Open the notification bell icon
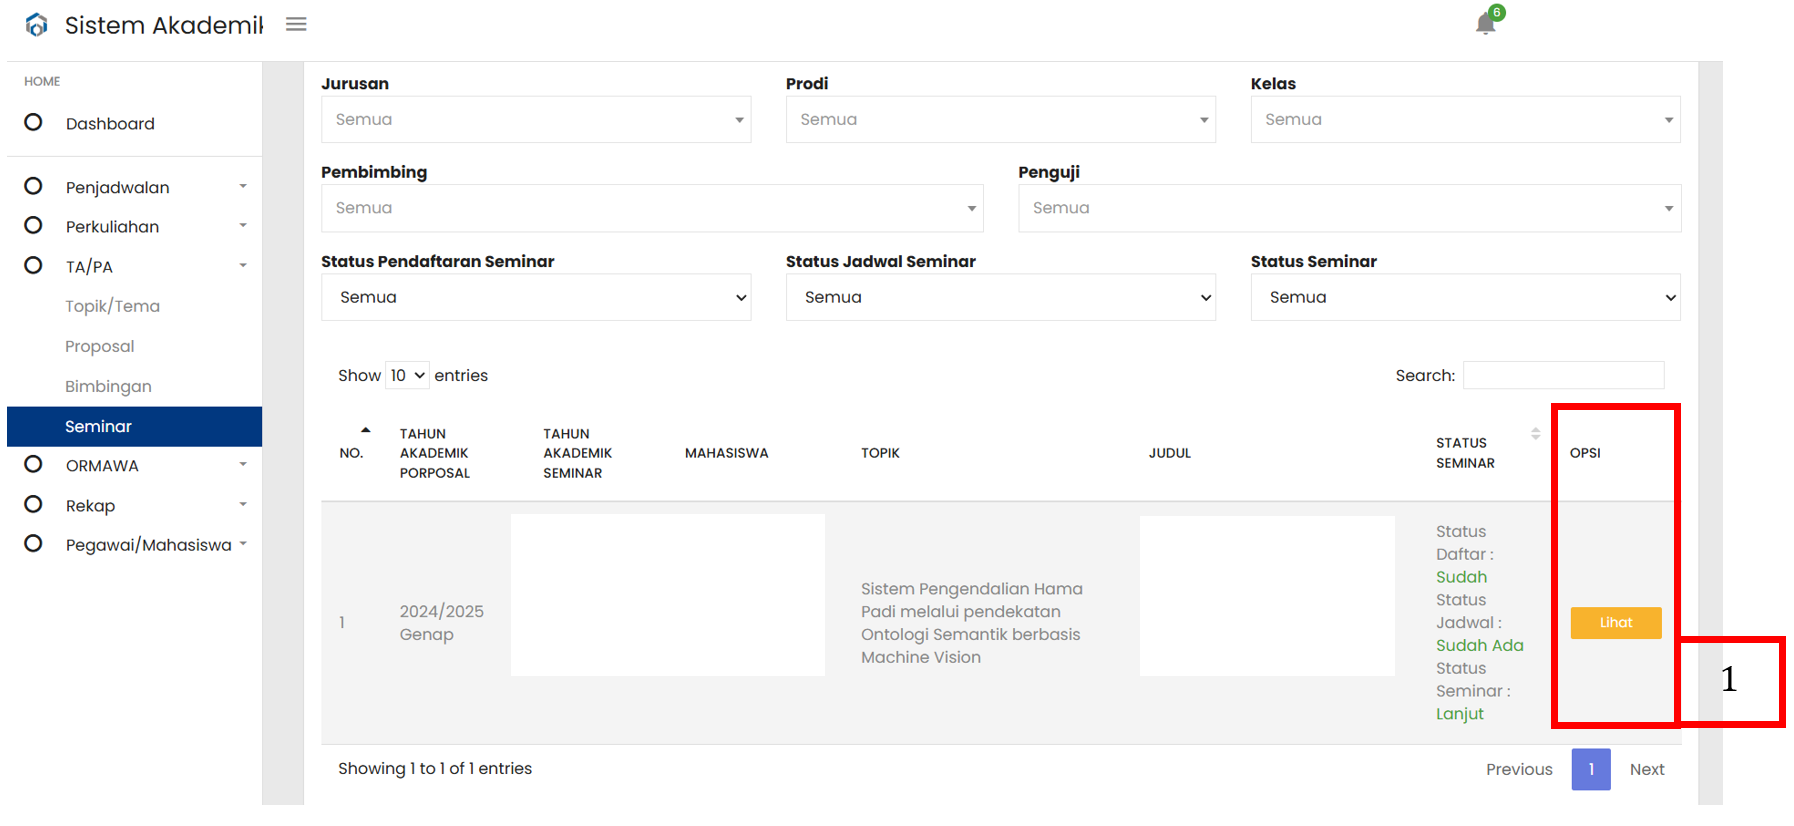The height and width of the screenshot is (826, 1794). pos(1485,23)
